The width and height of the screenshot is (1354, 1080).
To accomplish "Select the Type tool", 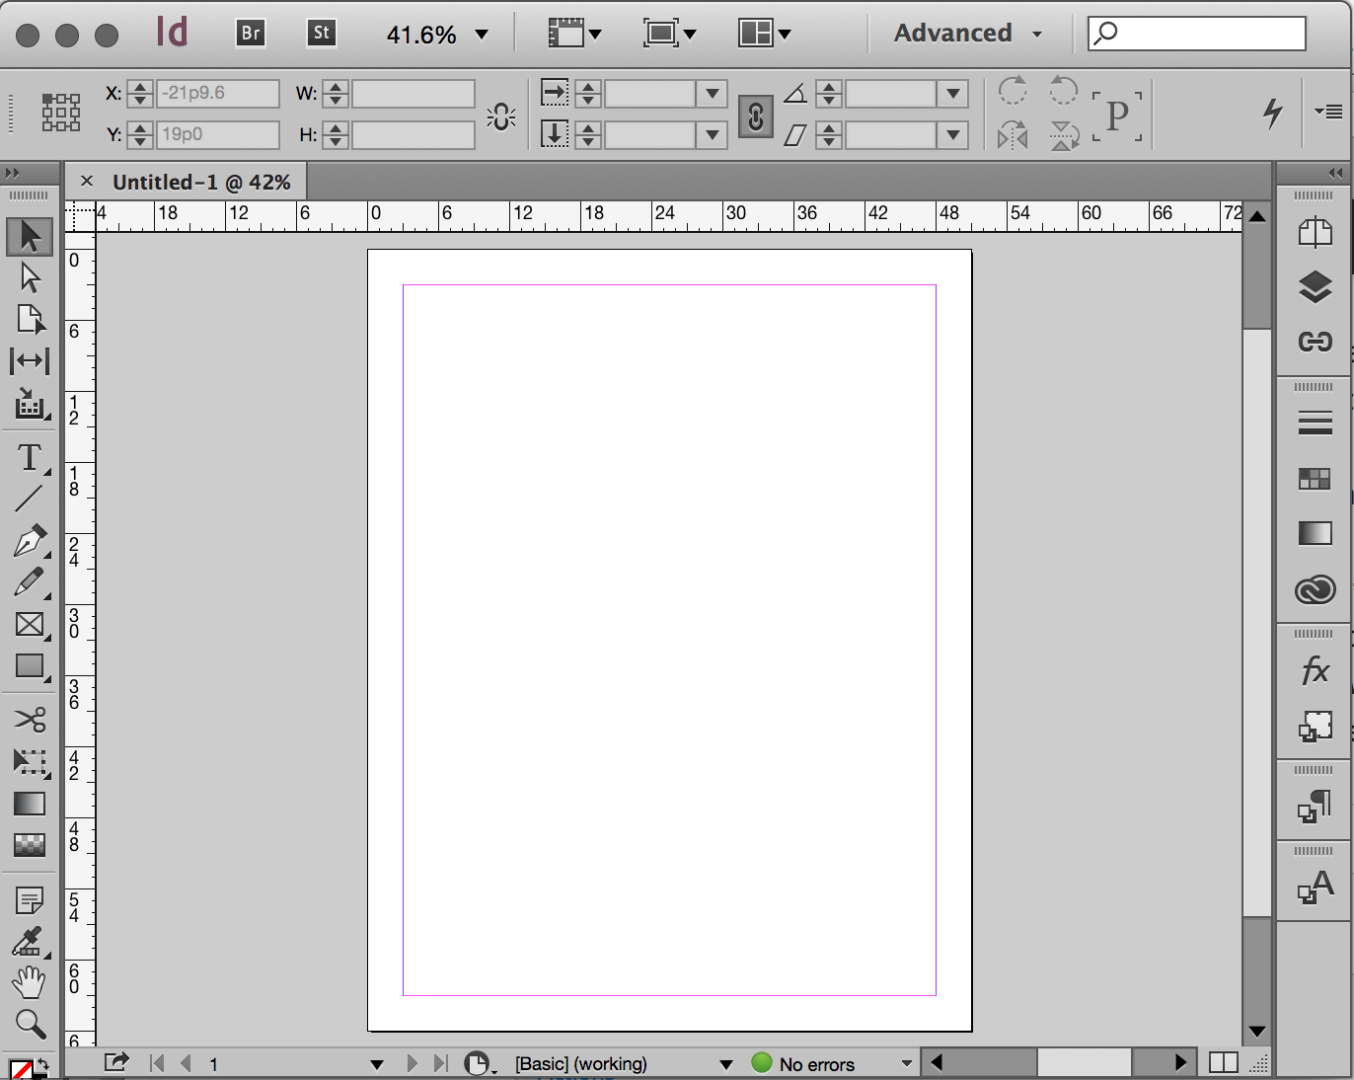I will click(30, 458).
